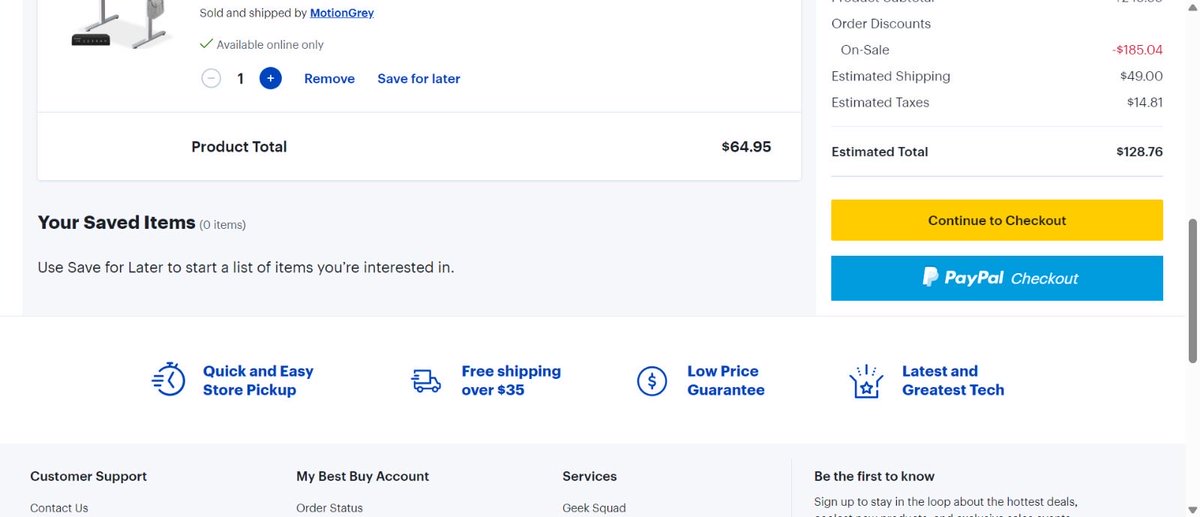This screenshot has width=1200, height=517.
Task: Open Order Status footer link
Action: click(x=330, y=508)
